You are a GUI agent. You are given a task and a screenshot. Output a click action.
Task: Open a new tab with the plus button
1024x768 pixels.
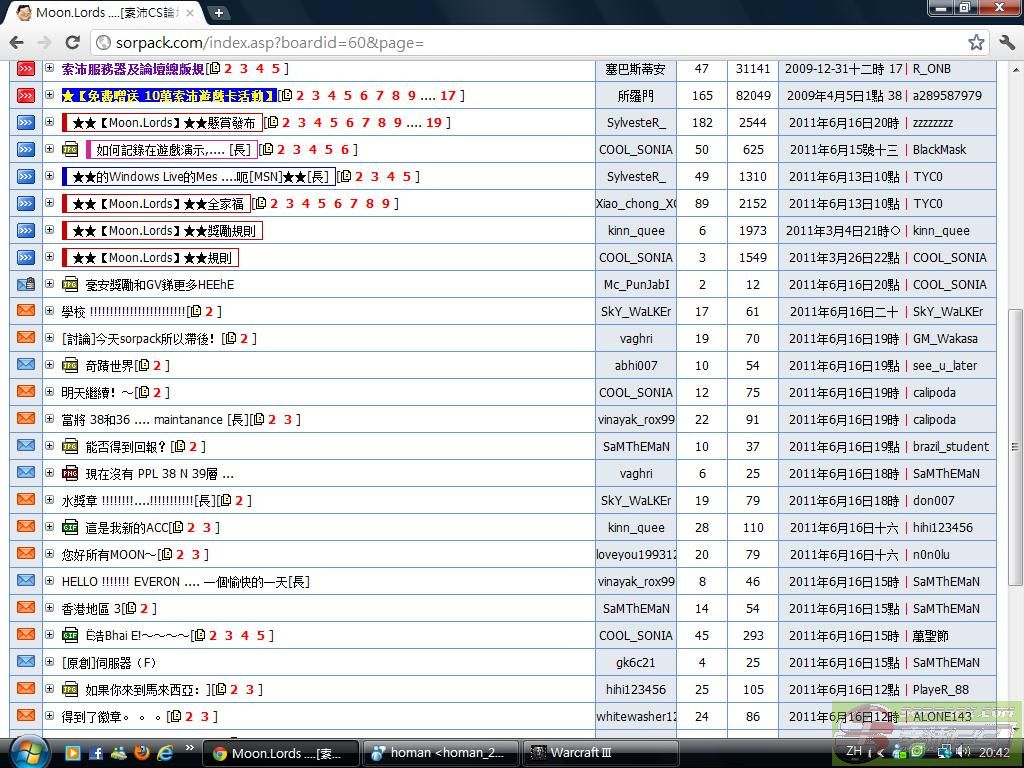coord(218,13)
